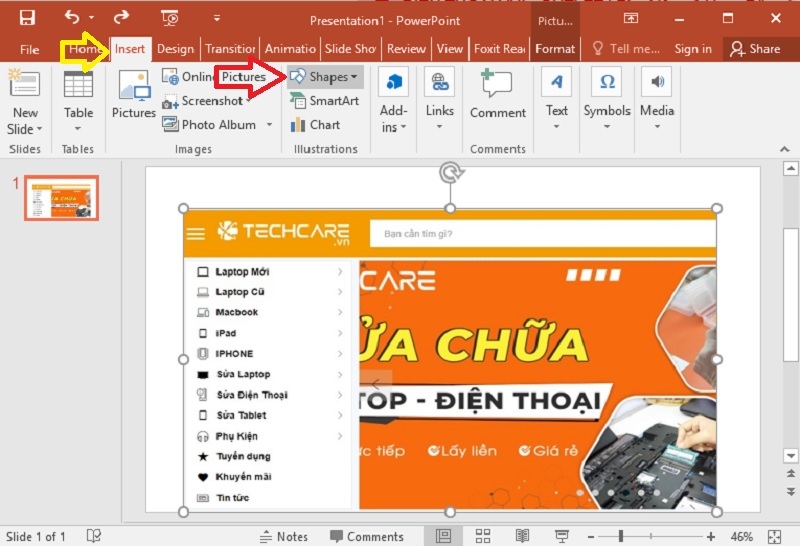Zoom out with the minus button

coord(591,537)
